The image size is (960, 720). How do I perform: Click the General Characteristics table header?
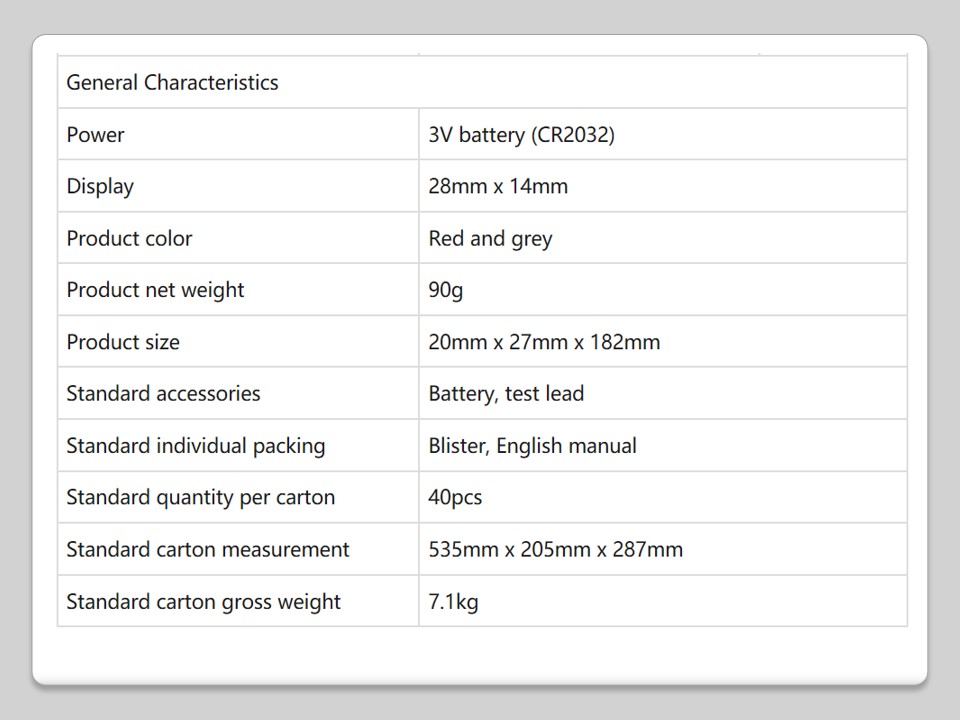pyautogui.click(x=172, y=82)
